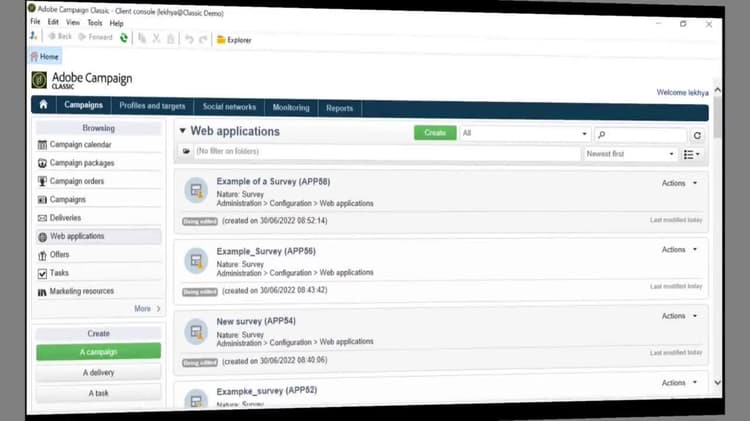This screenshot has width=750, height=421.
Task: Click the home icon in navigation bar
Action: click(x=44, y=104)
